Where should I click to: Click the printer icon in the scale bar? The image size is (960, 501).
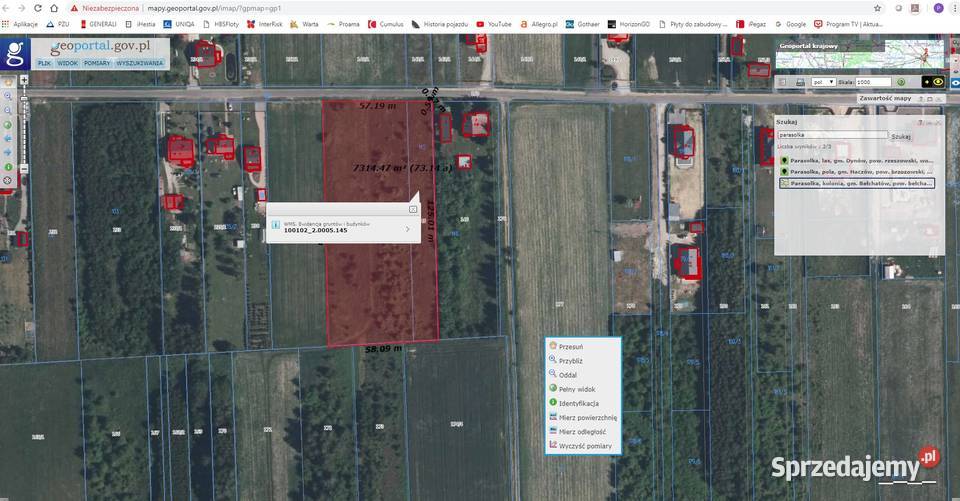point(799,82)
